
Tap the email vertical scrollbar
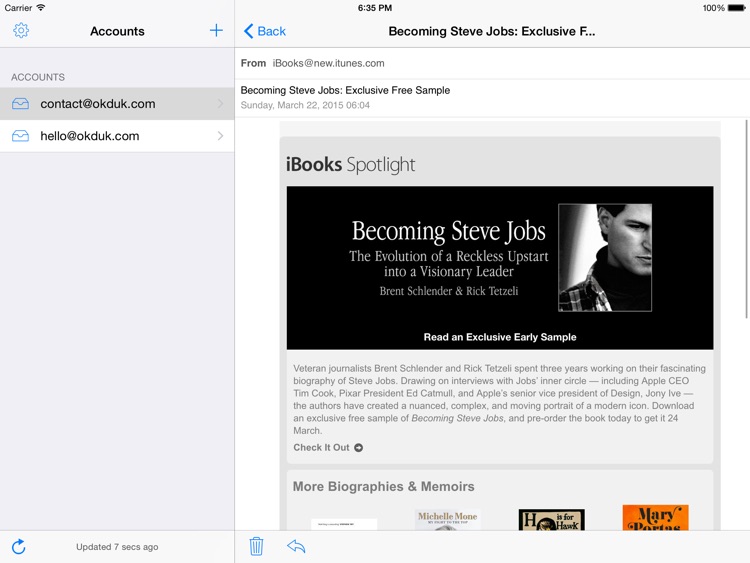tap(746, 219)
